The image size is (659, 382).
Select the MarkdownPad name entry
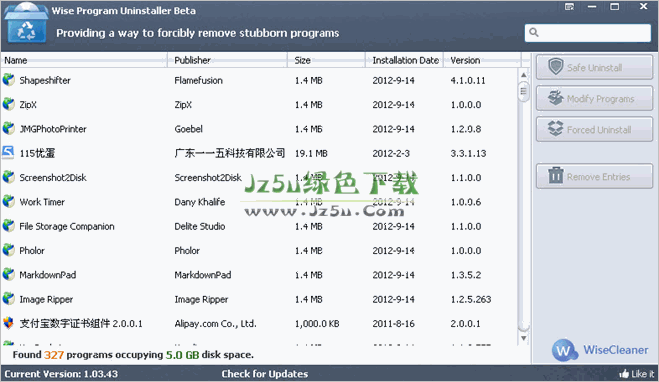(x=48, y=275)
